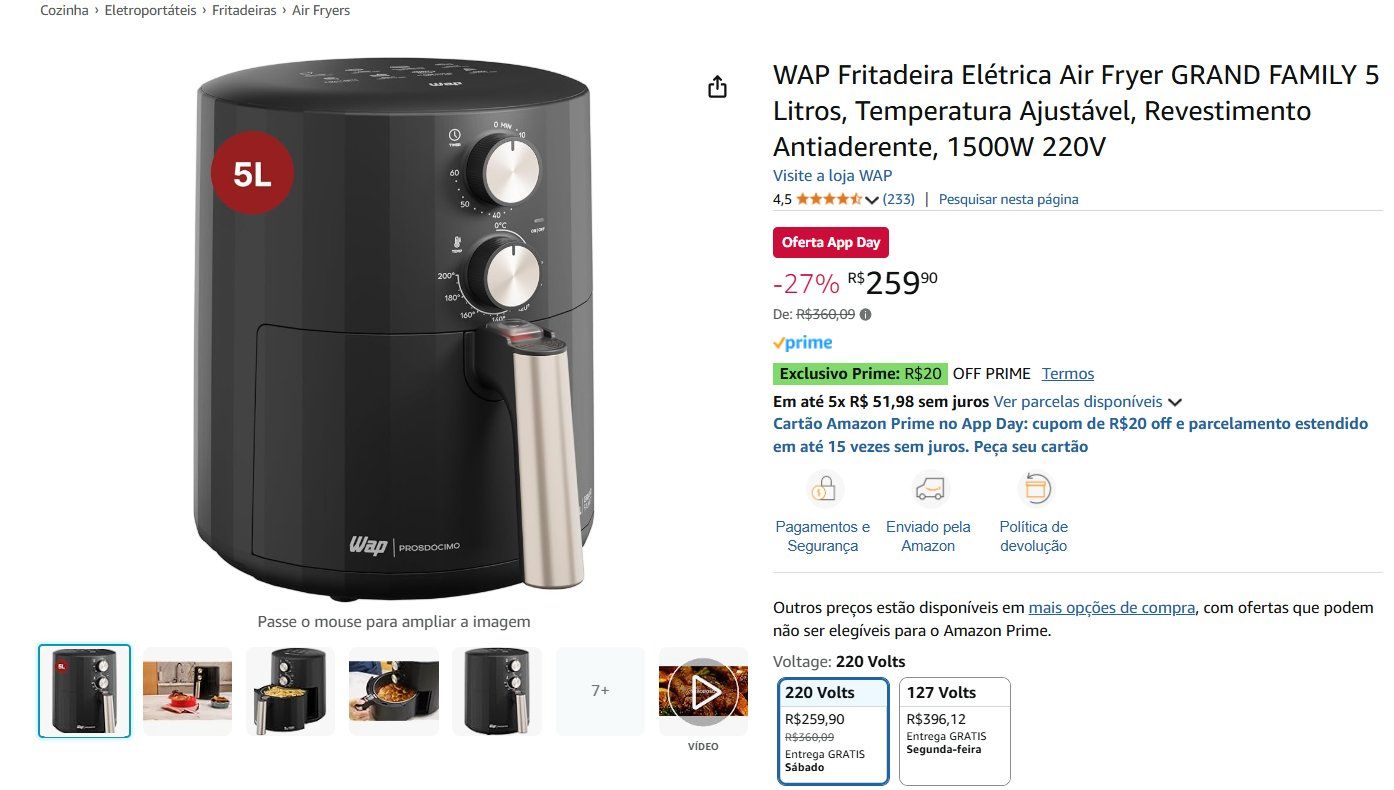Play the product video thumbnail
This screenshot has width=1394, height=790.
tap(703, 691)
